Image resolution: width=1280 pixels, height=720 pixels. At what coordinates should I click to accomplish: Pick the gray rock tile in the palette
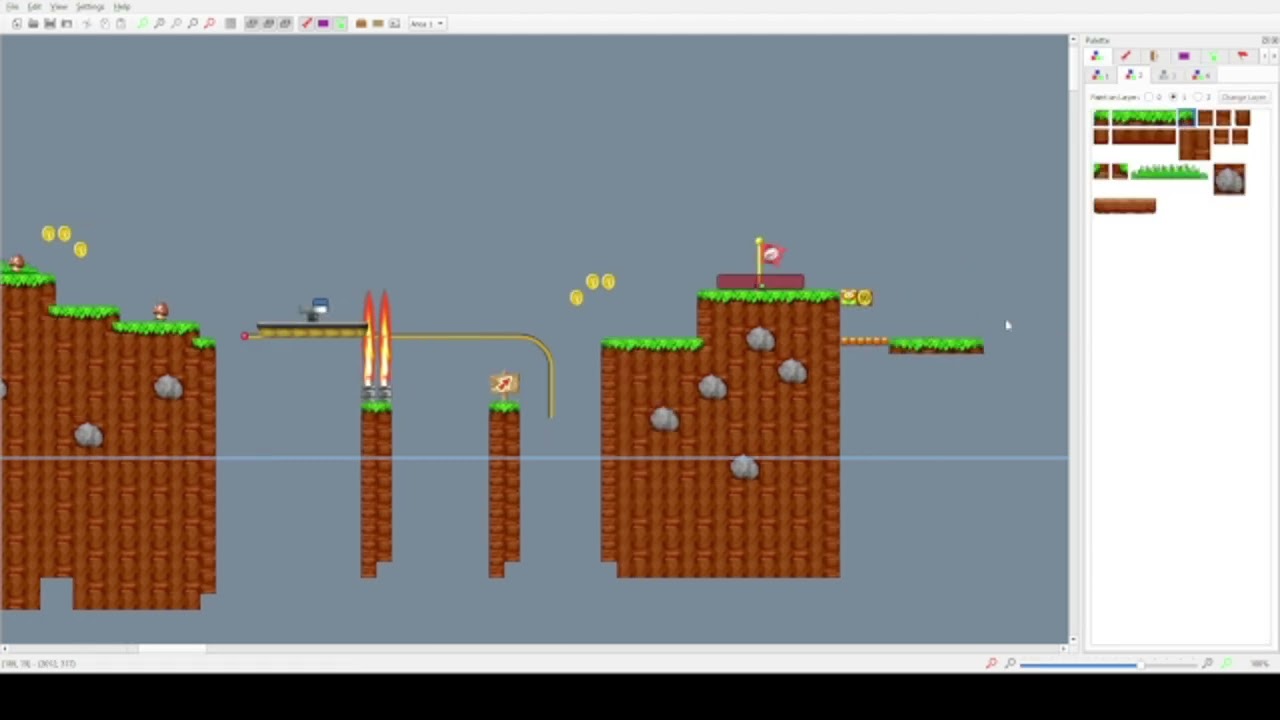coord(1229,179)
